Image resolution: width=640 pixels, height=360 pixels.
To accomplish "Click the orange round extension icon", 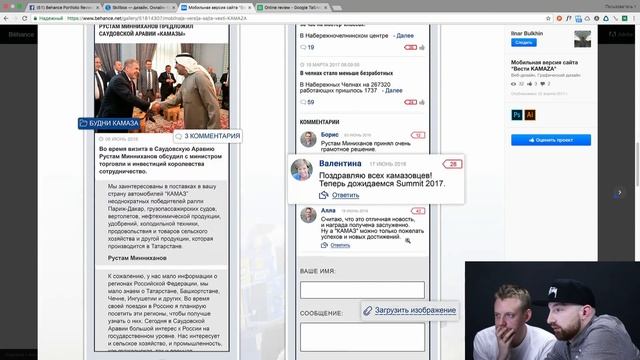I will click(x=559, y=18).
